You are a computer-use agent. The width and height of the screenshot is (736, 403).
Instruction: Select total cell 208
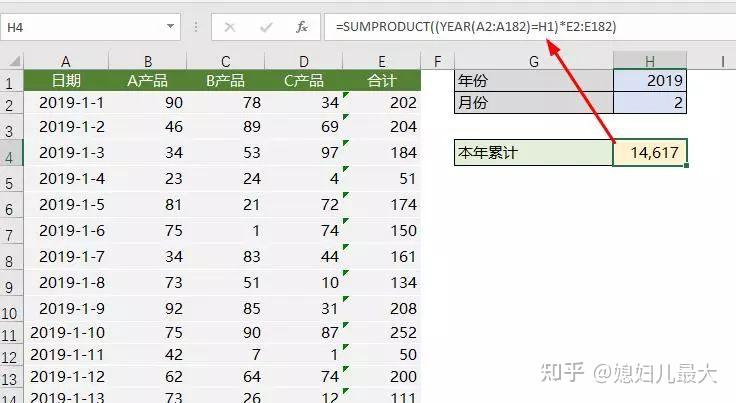(382, 309)
